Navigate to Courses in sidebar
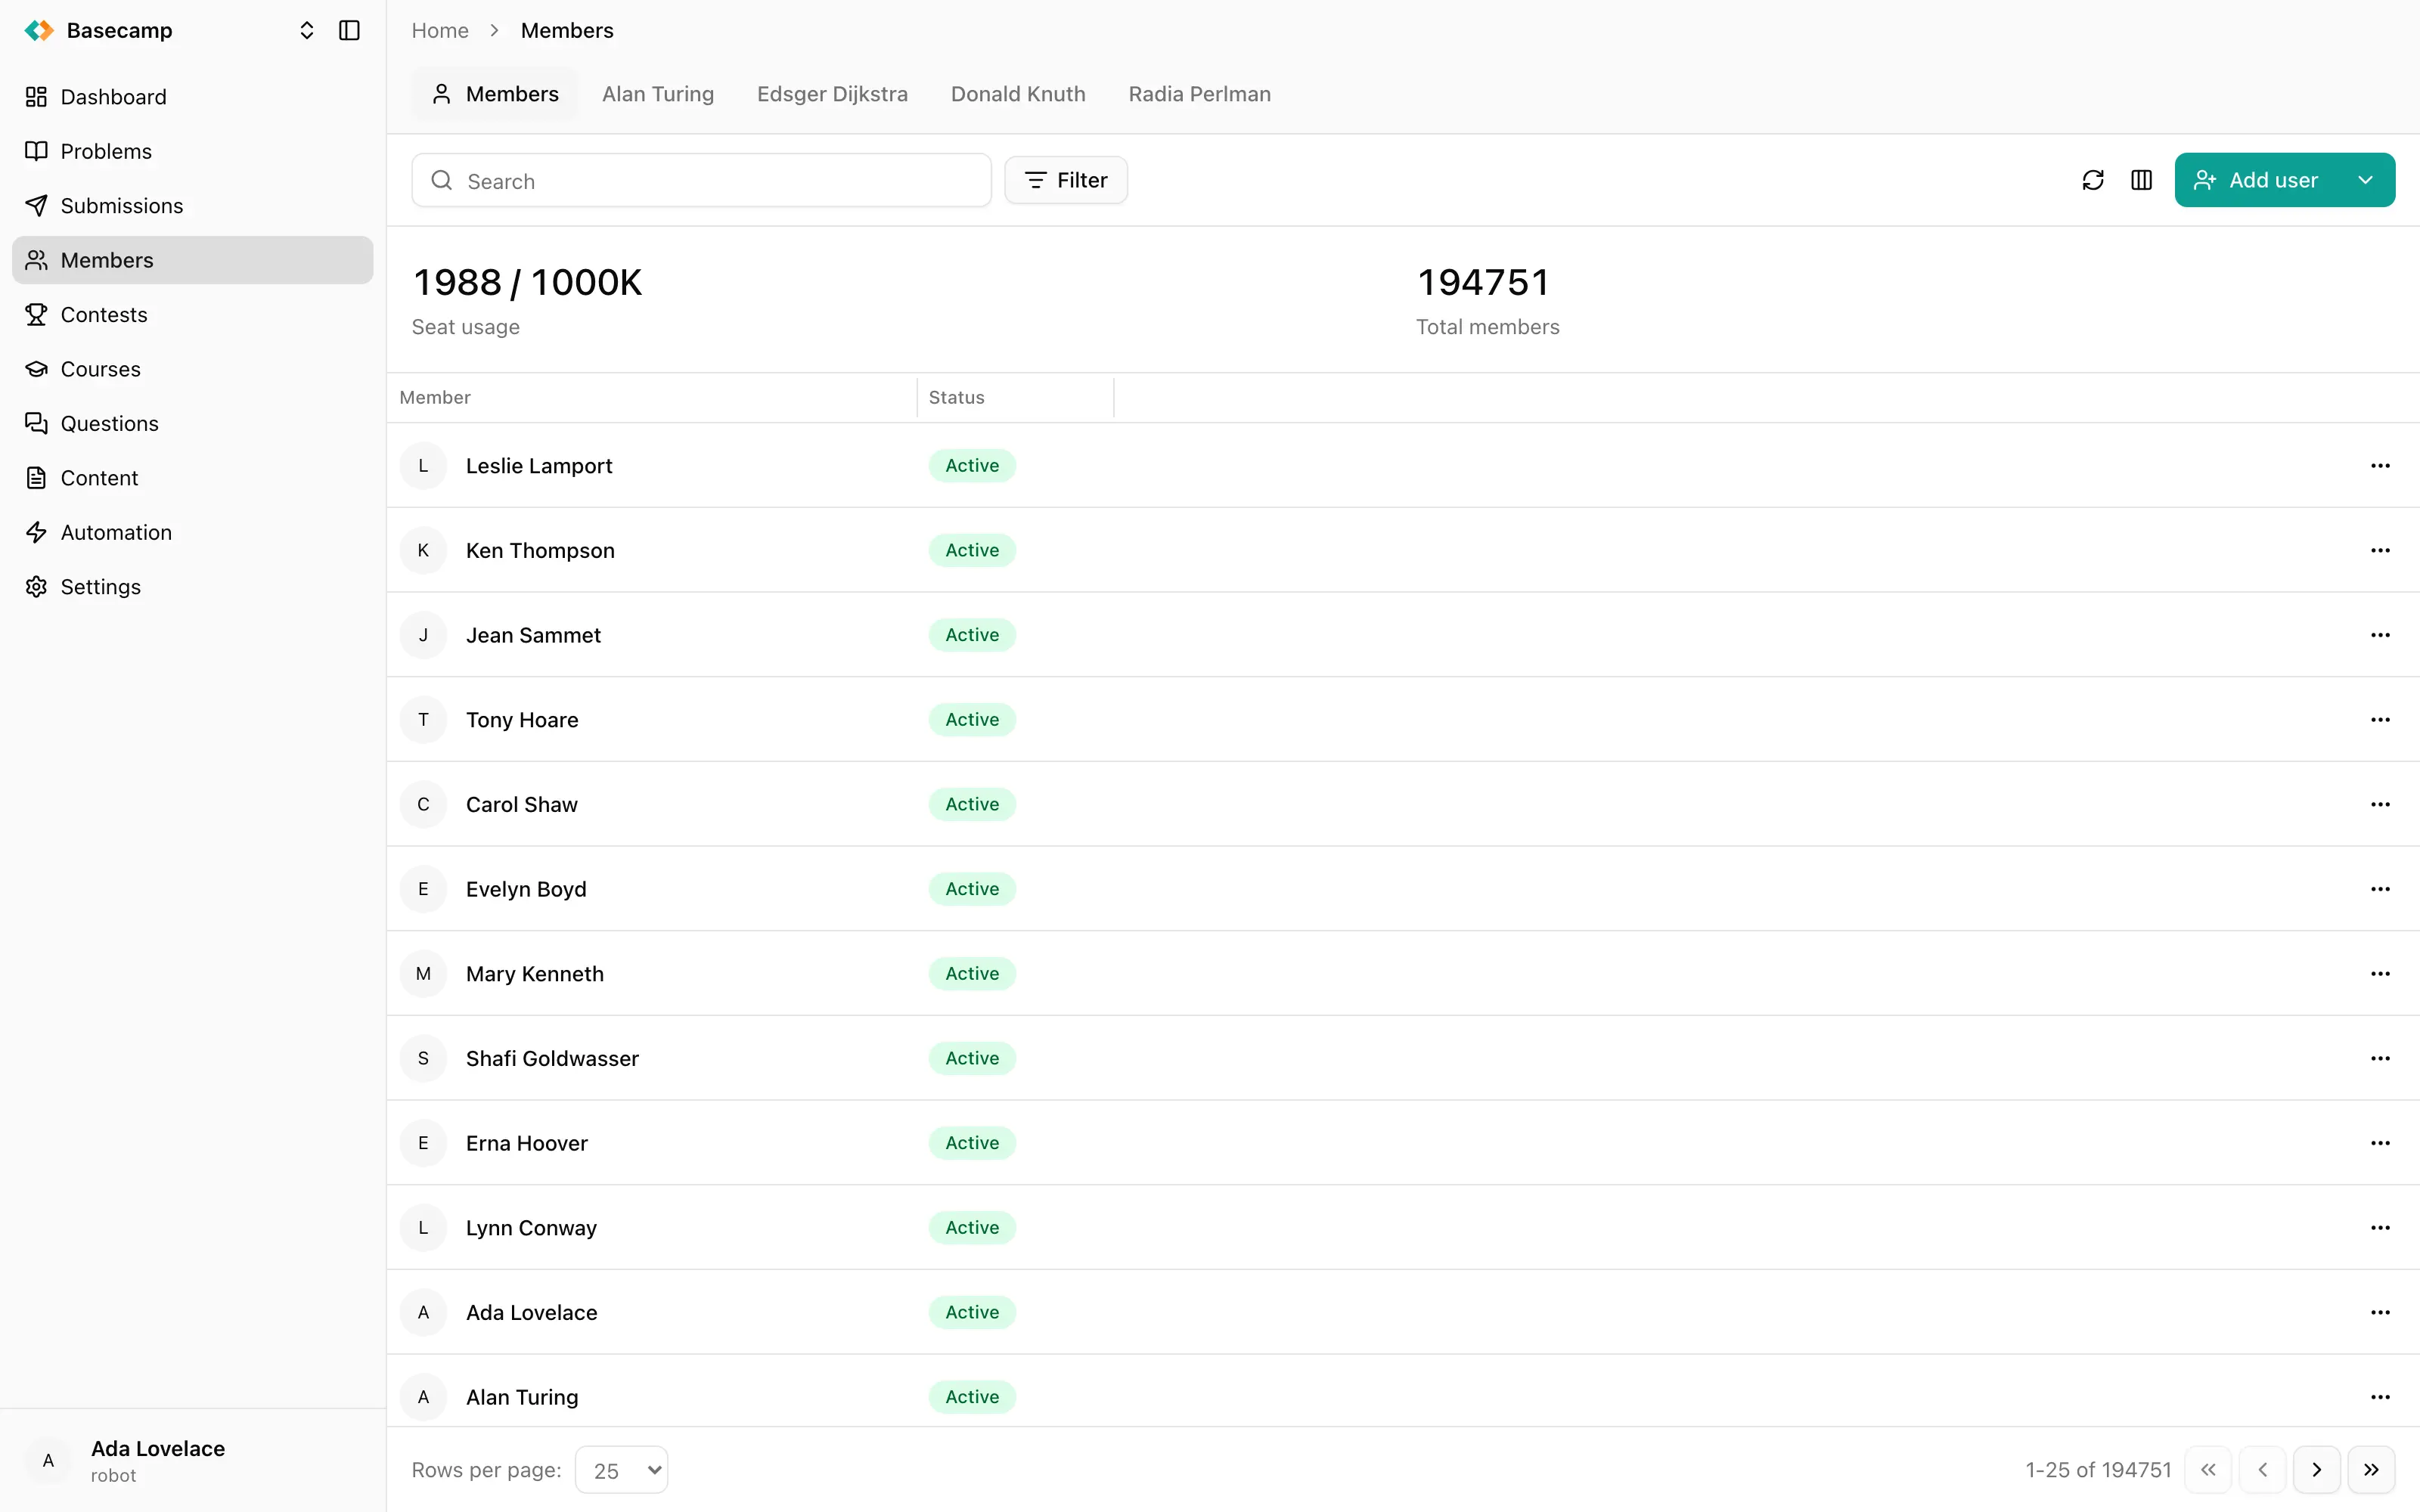 coord(192,369)
